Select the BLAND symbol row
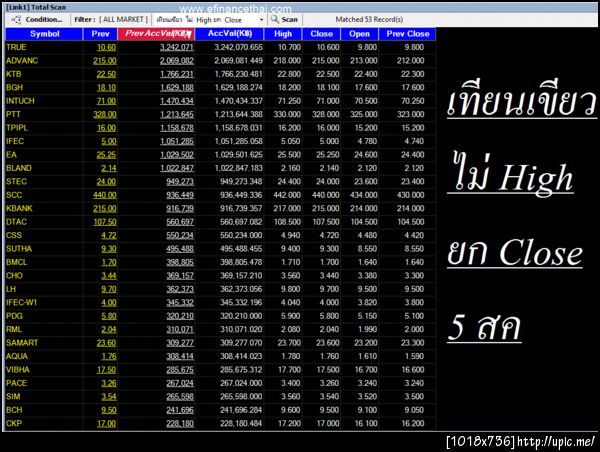 (x=220, y=168)
